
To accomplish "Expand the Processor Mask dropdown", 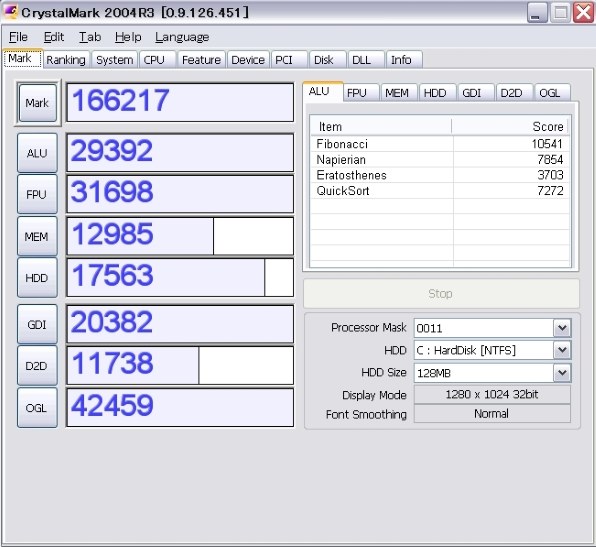I will pyautogui.click(x=562, y=328).
